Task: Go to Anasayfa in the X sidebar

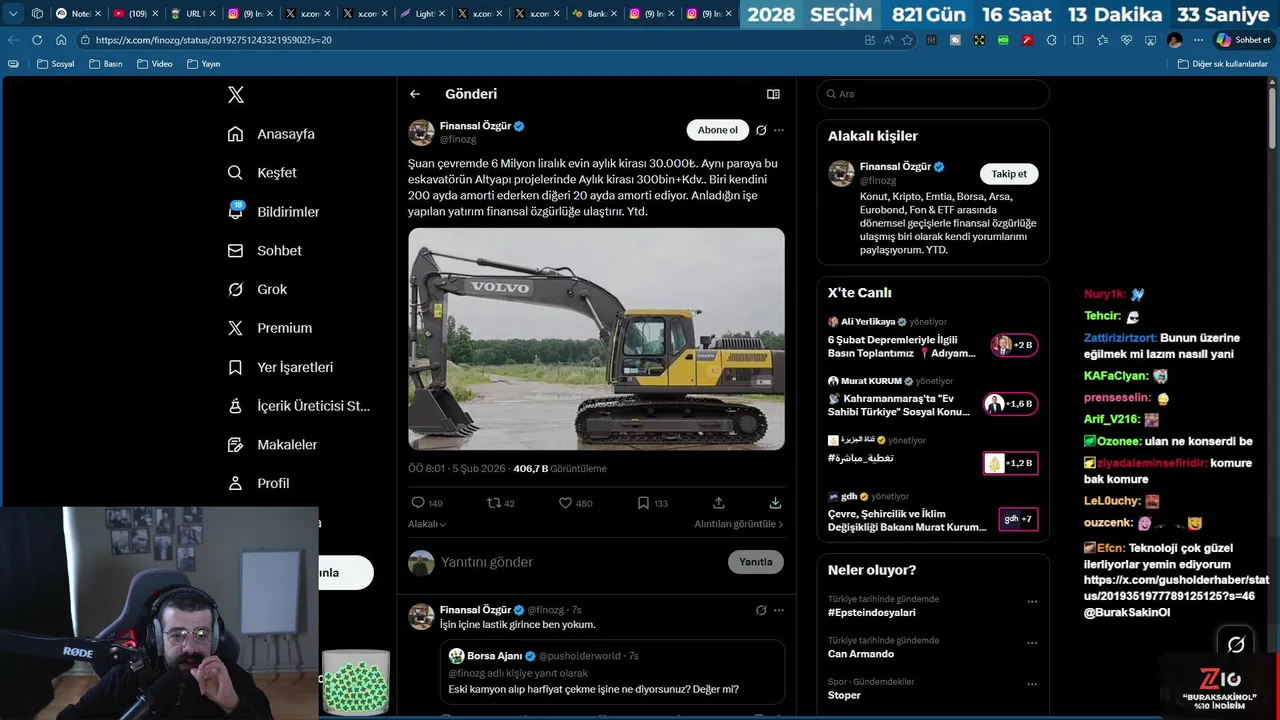Action: 271,134
